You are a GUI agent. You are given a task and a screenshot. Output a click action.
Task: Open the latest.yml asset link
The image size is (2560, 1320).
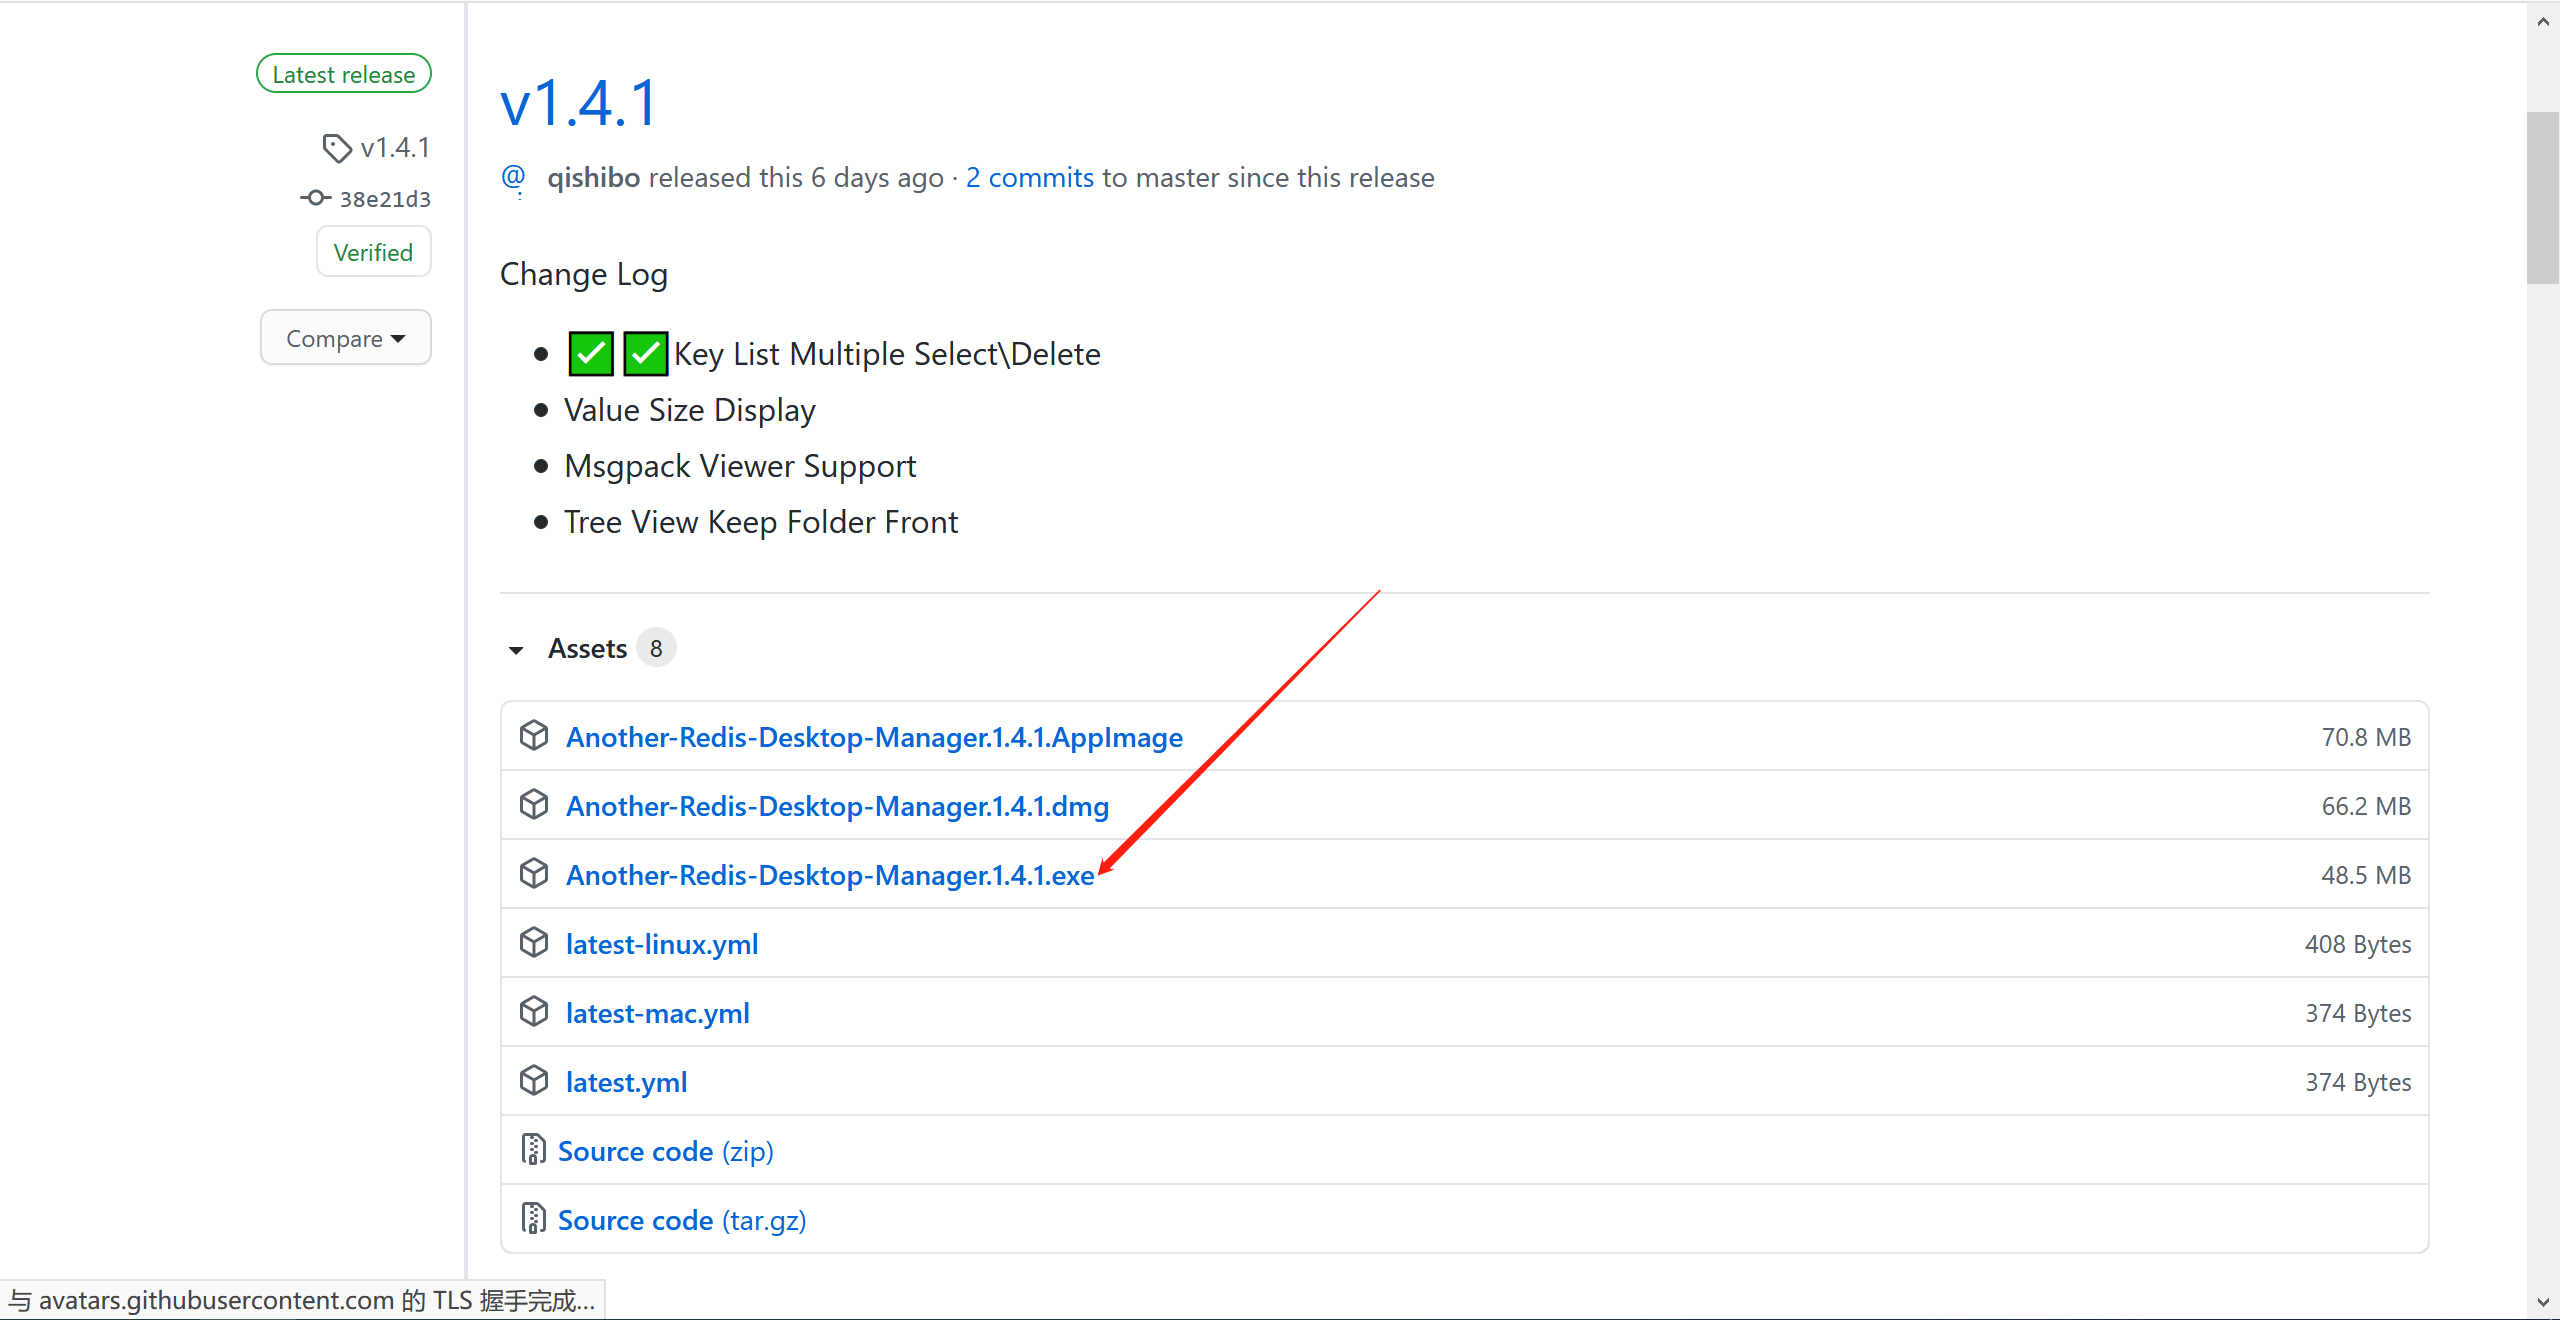[626, 1082]
